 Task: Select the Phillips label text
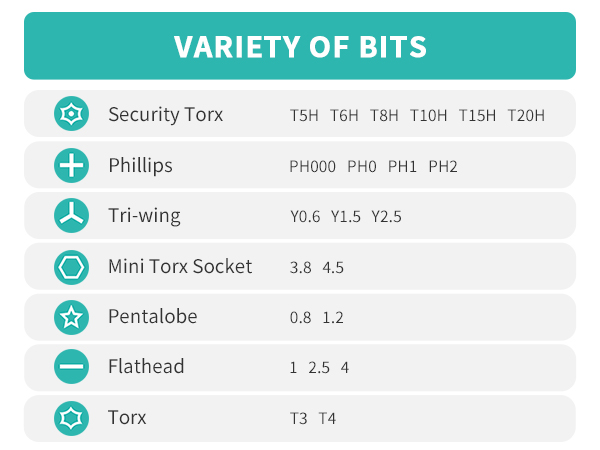pyautogui.click(x=140, y=166)
